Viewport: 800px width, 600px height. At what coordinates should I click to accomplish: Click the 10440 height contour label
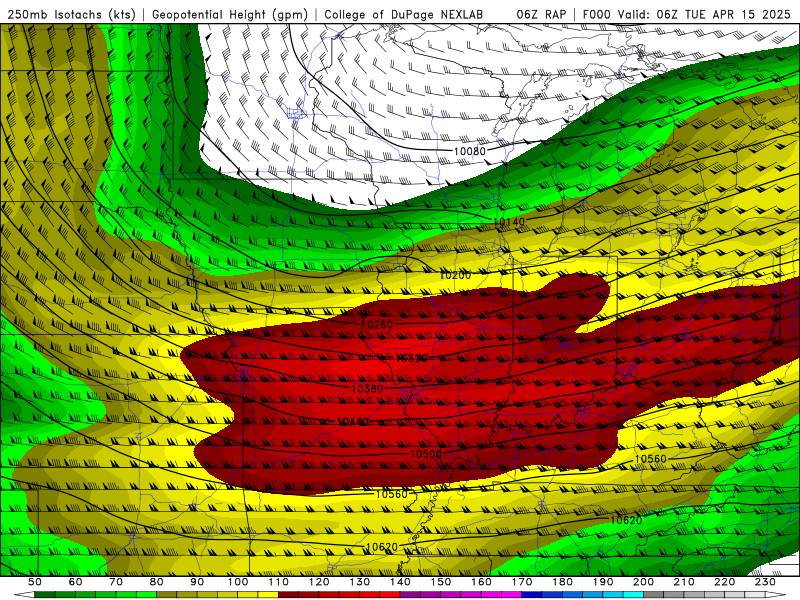click(x=353, y=421)
